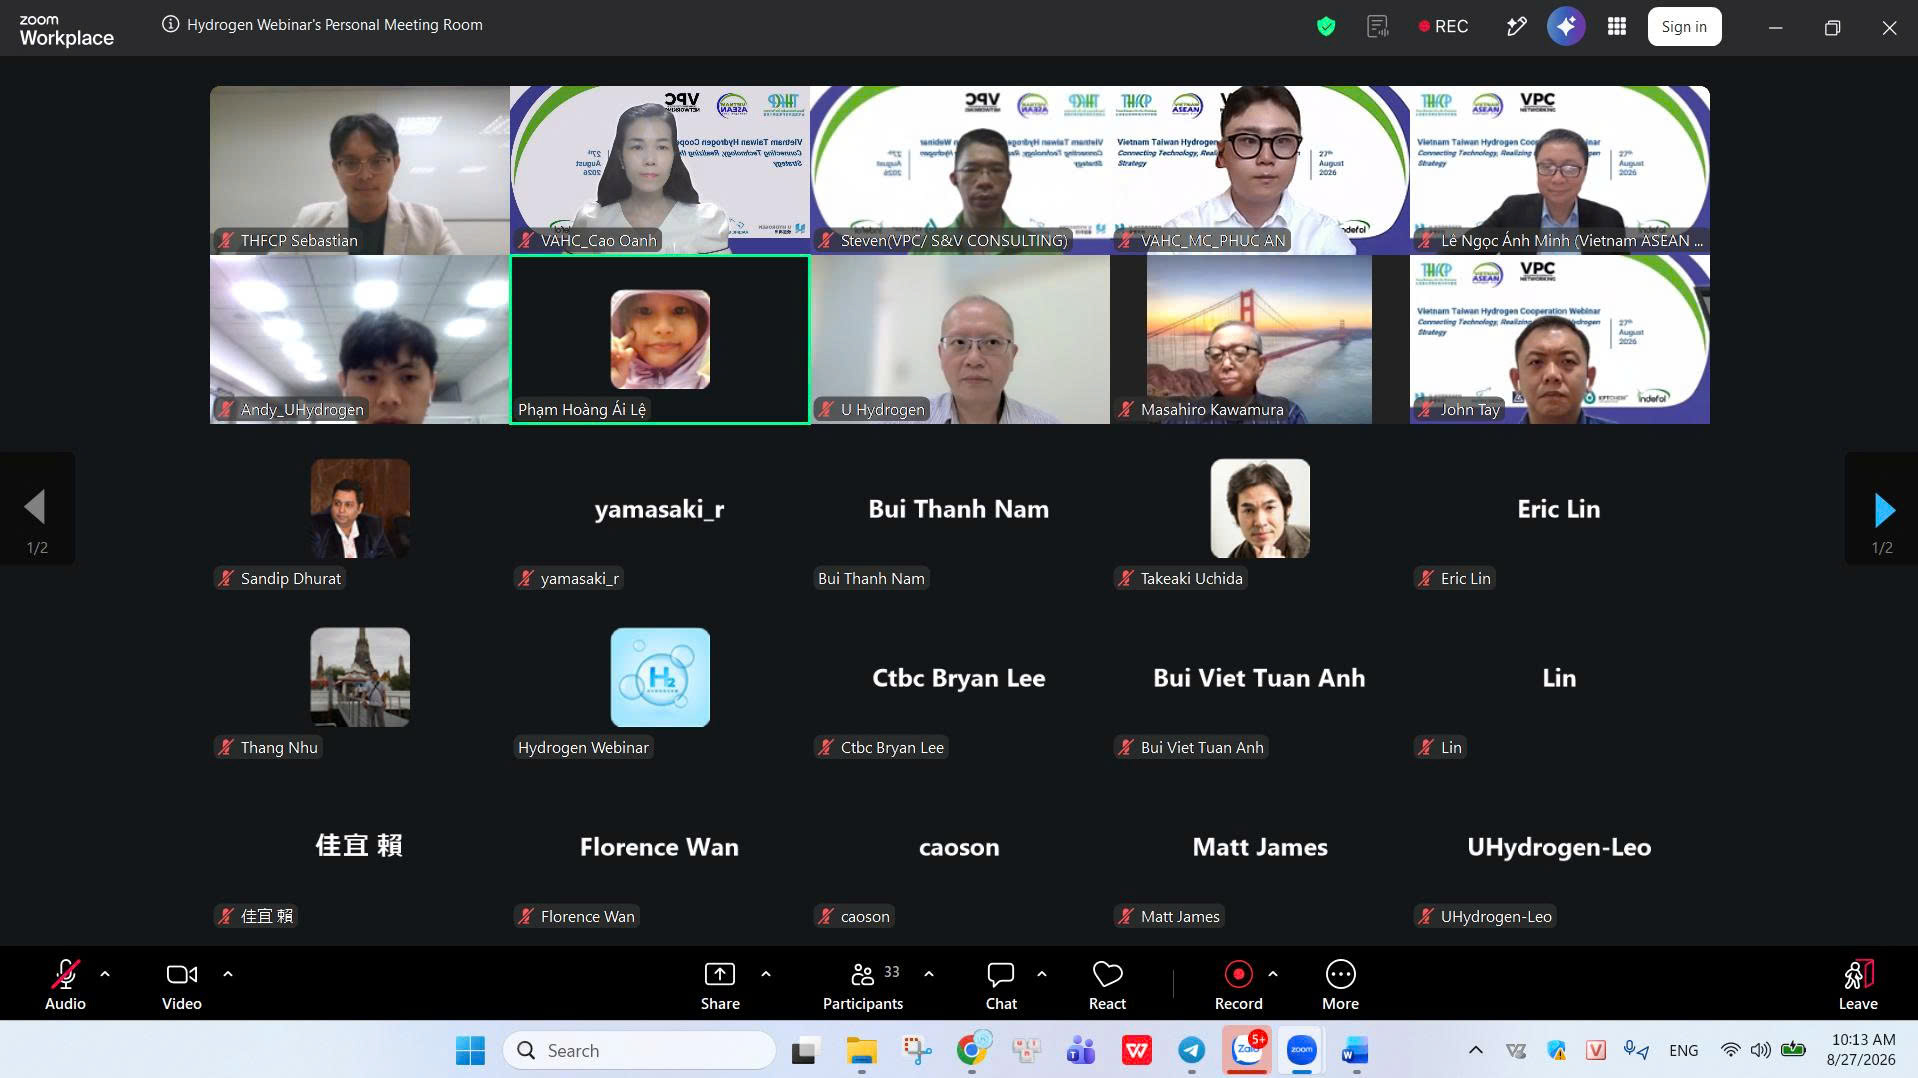Expand the Share options chevron

766,974
